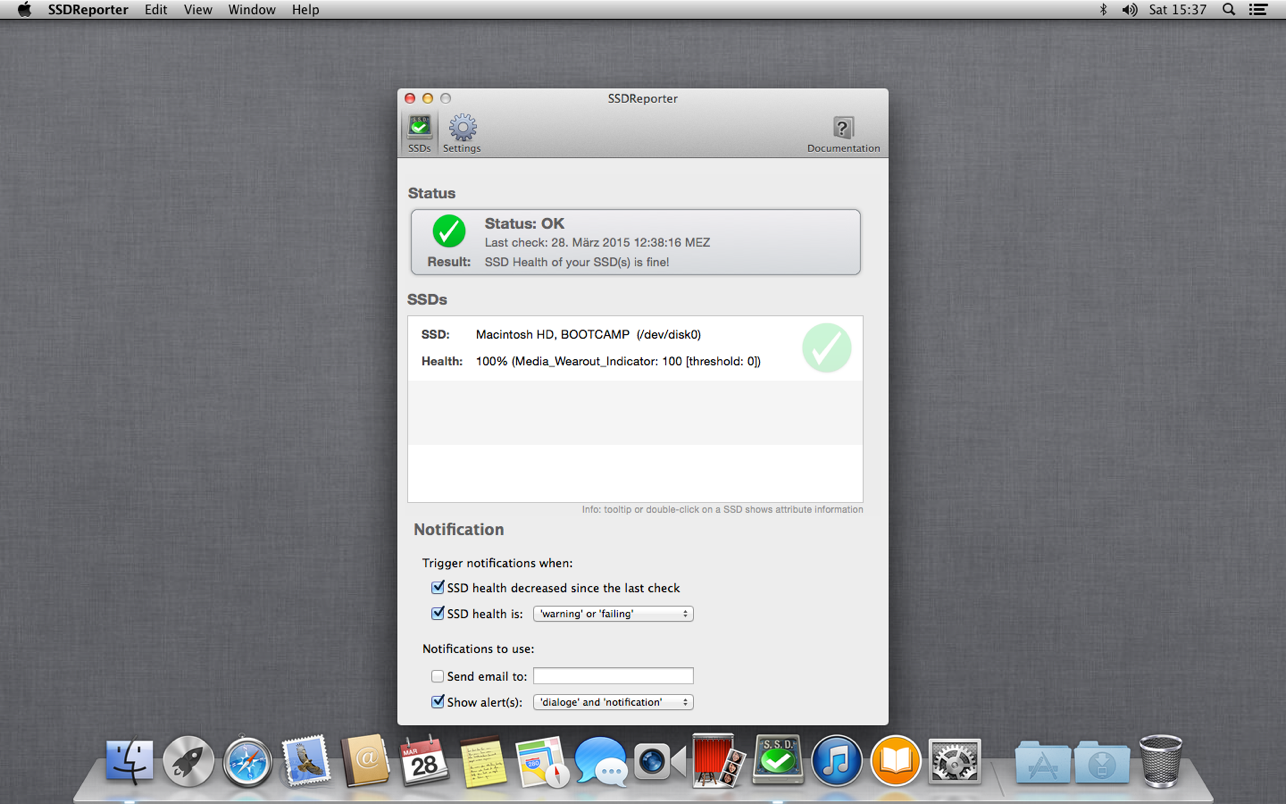Open Safari from the Dock
Image resolution: width=1286 pixels, height=804 pixels.
pyautogui.click(x=247, y=762)
